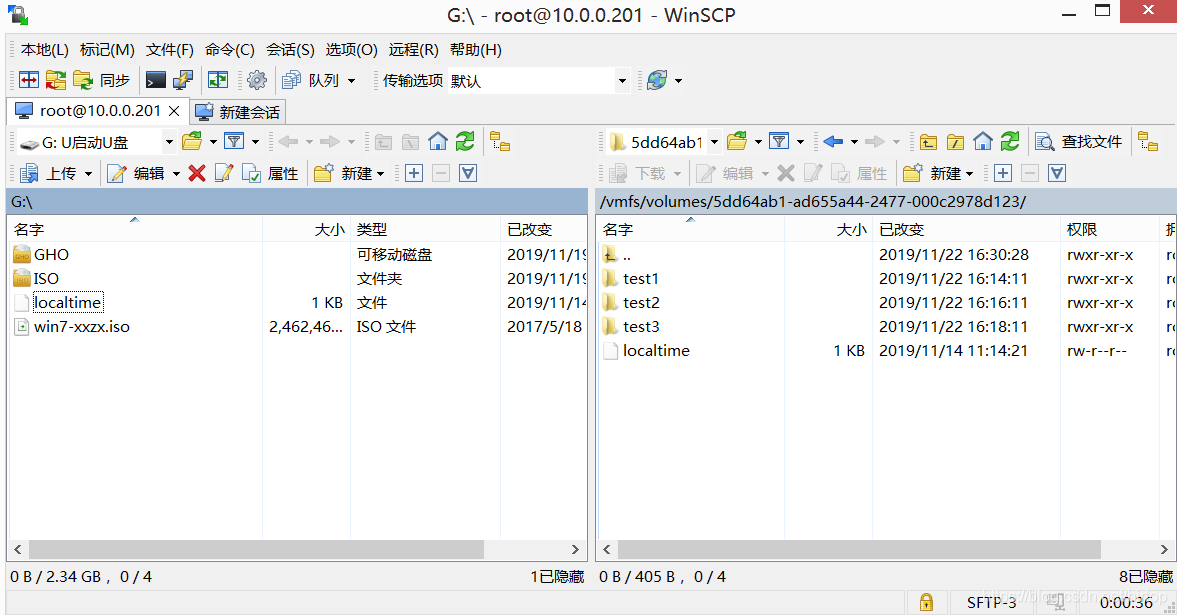Expand the Queue (队列) dropdown arrow
Screen dimensions: 1177x615
click(351, 80)
